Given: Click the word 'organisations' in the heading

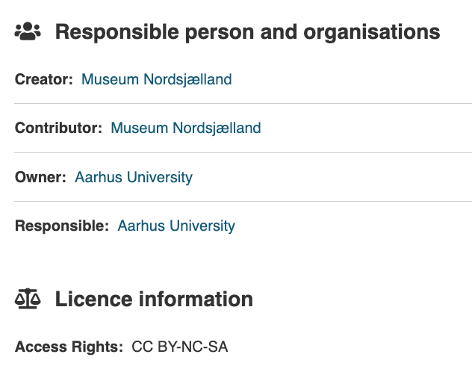Looking at the screenshot, I should coord(372,32).
